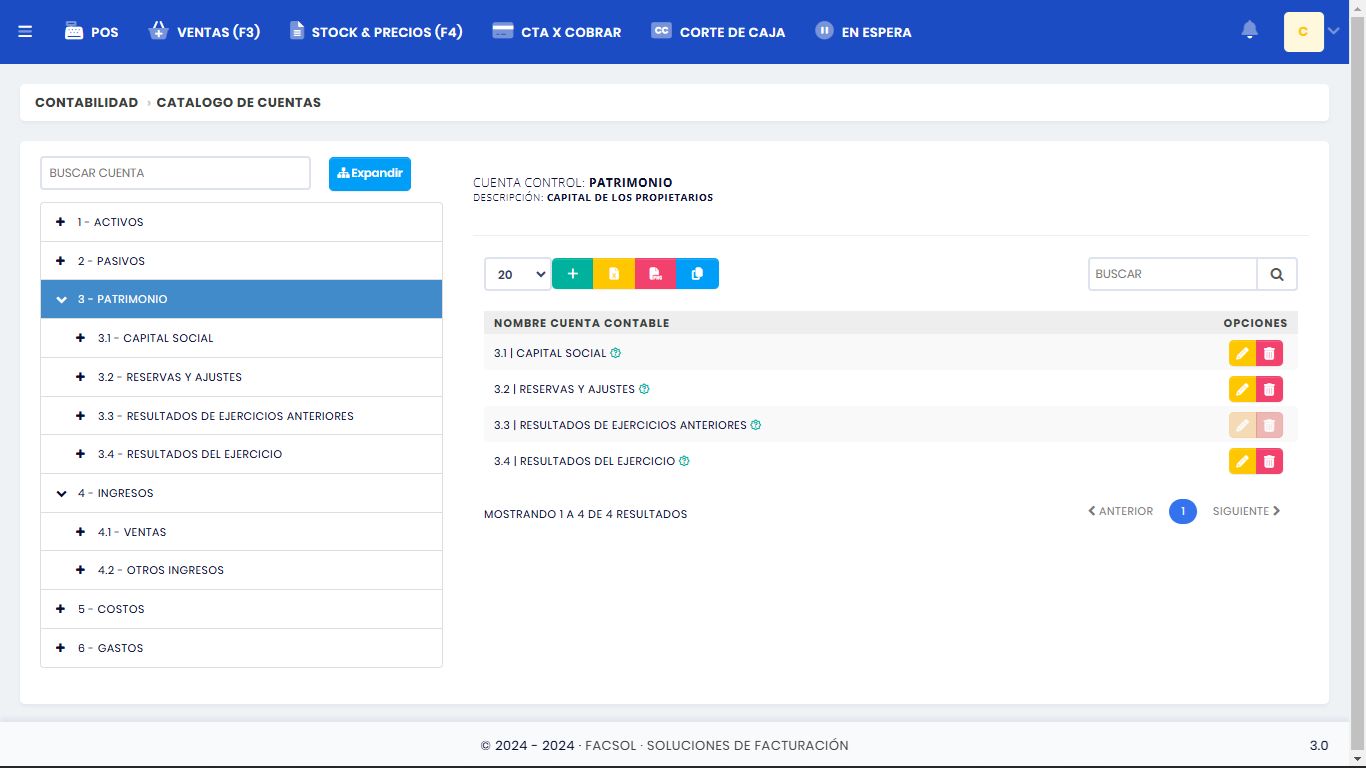Open the hamburger sidebar menu
Image resolution: width=1366 pixels, height=768 pixels.
(25, 32)
